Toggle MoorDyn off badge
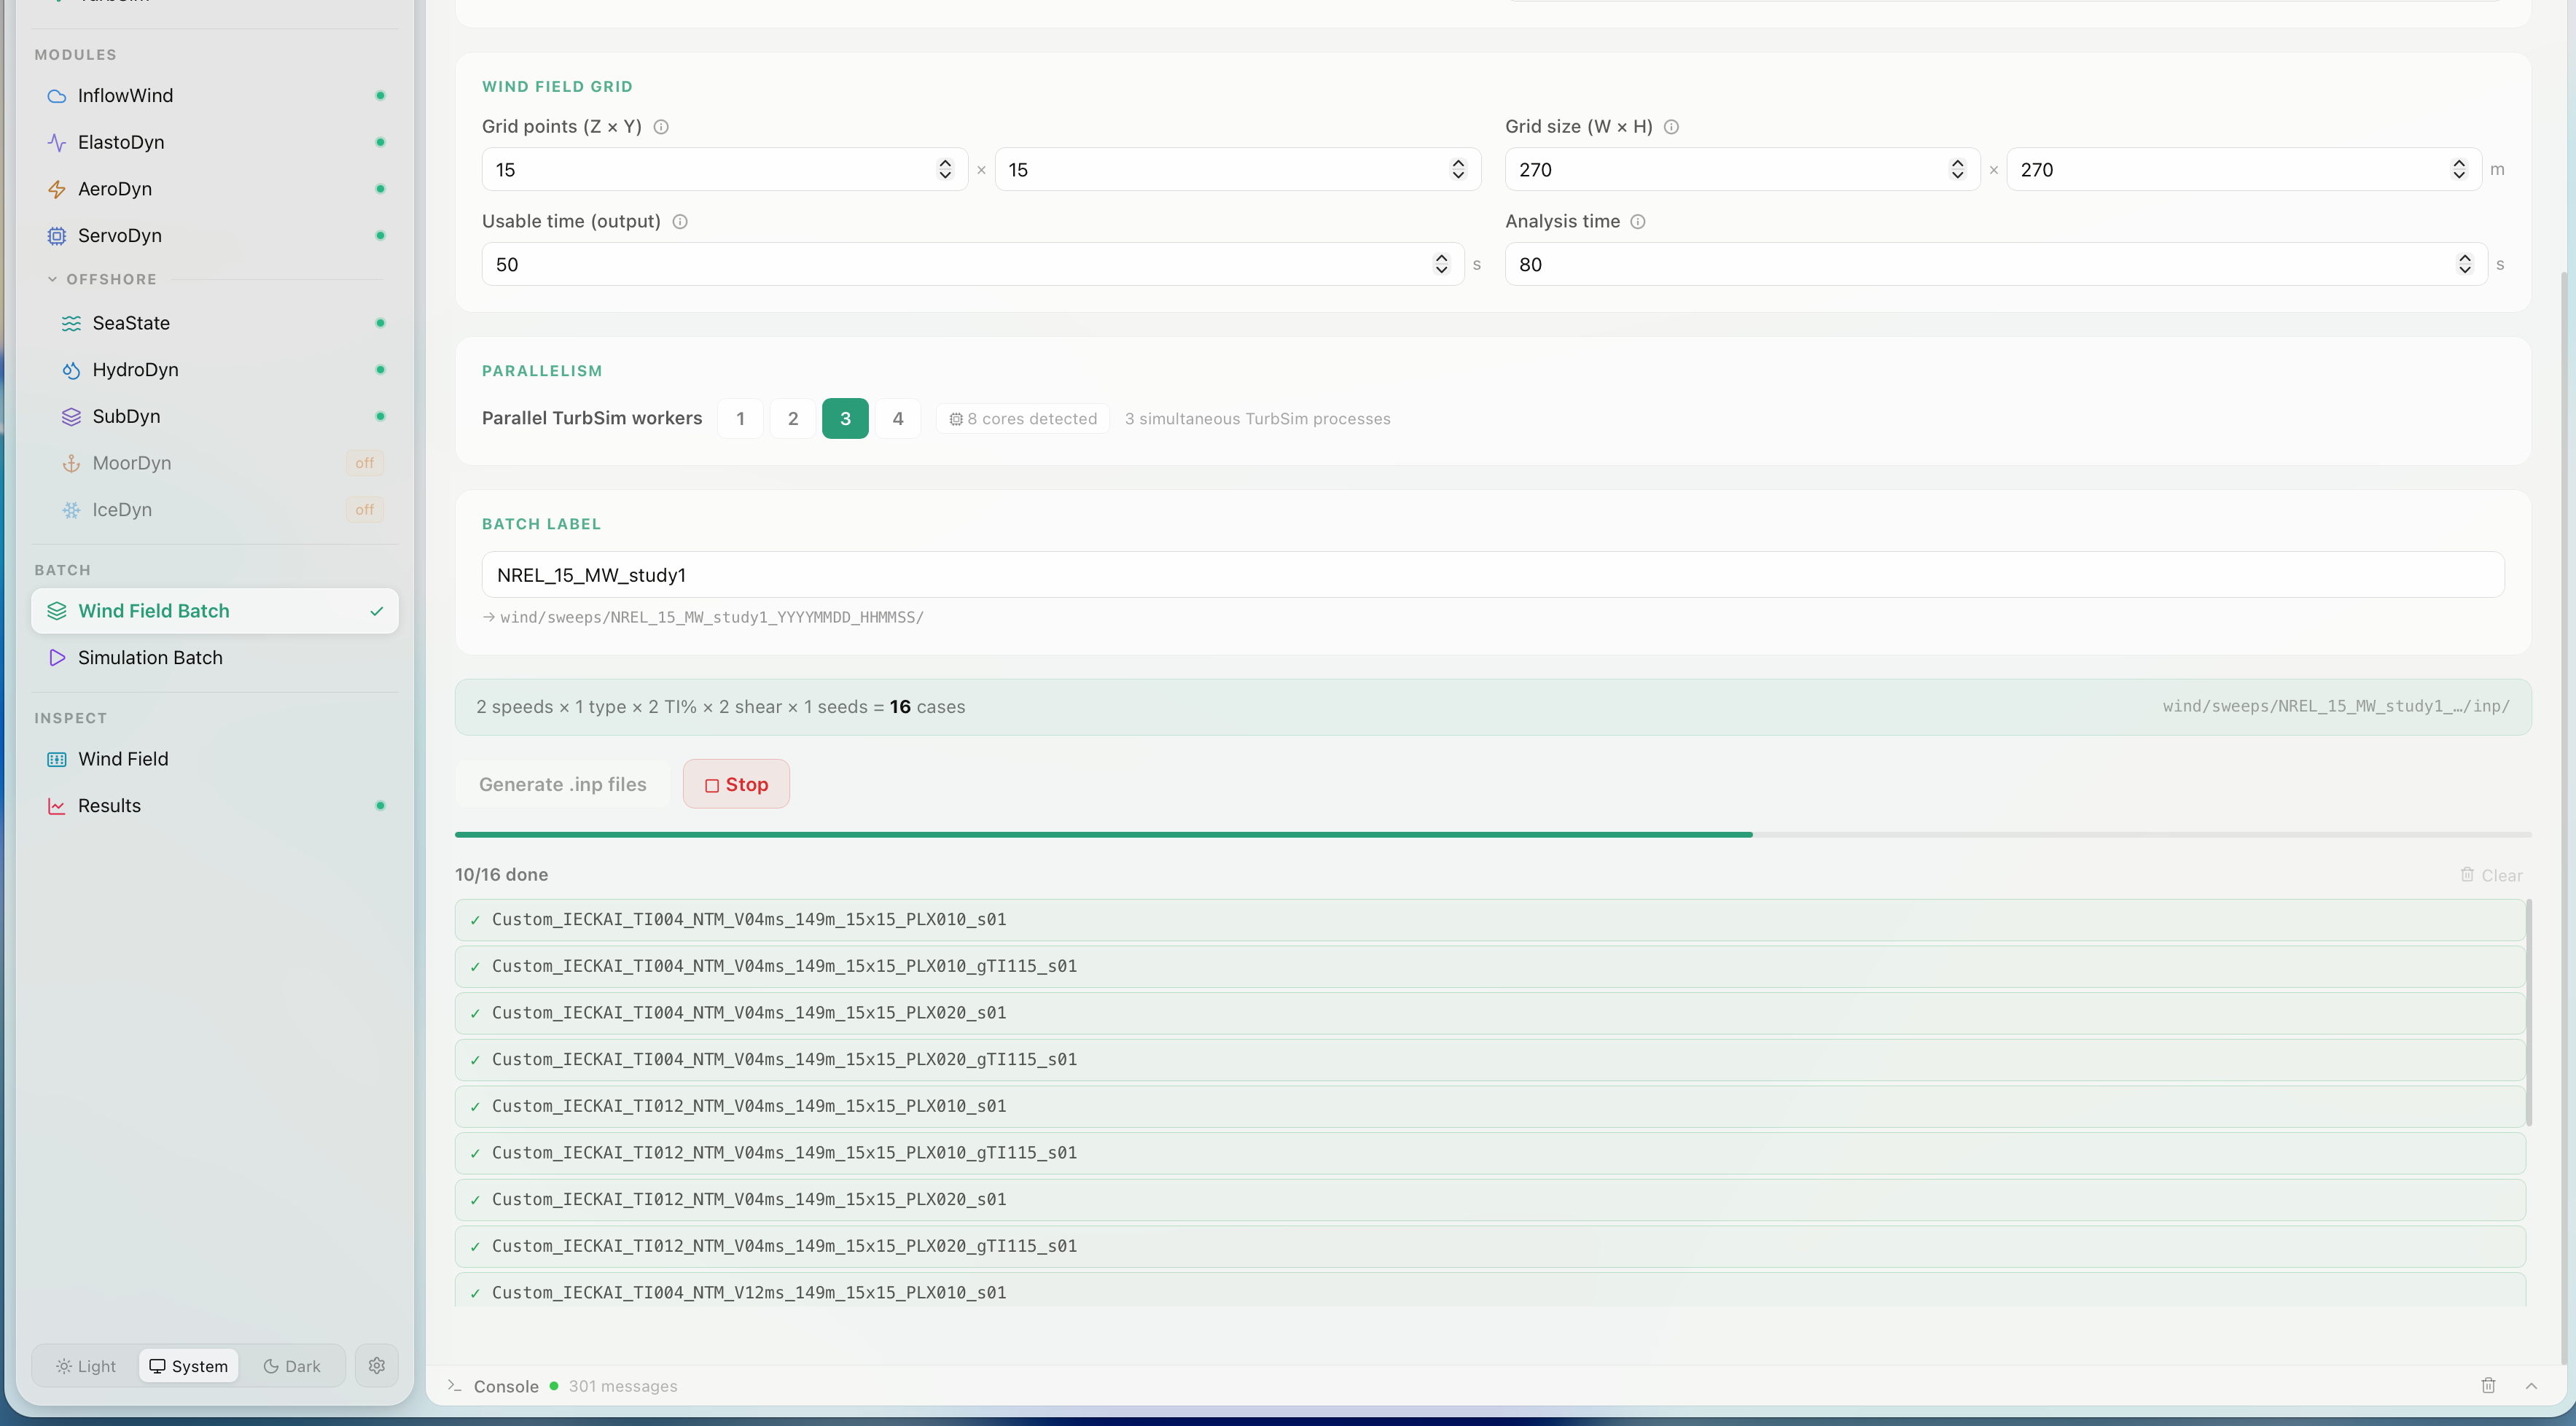The width and height of the screenshot is (2576, 1426). [364, 463]
